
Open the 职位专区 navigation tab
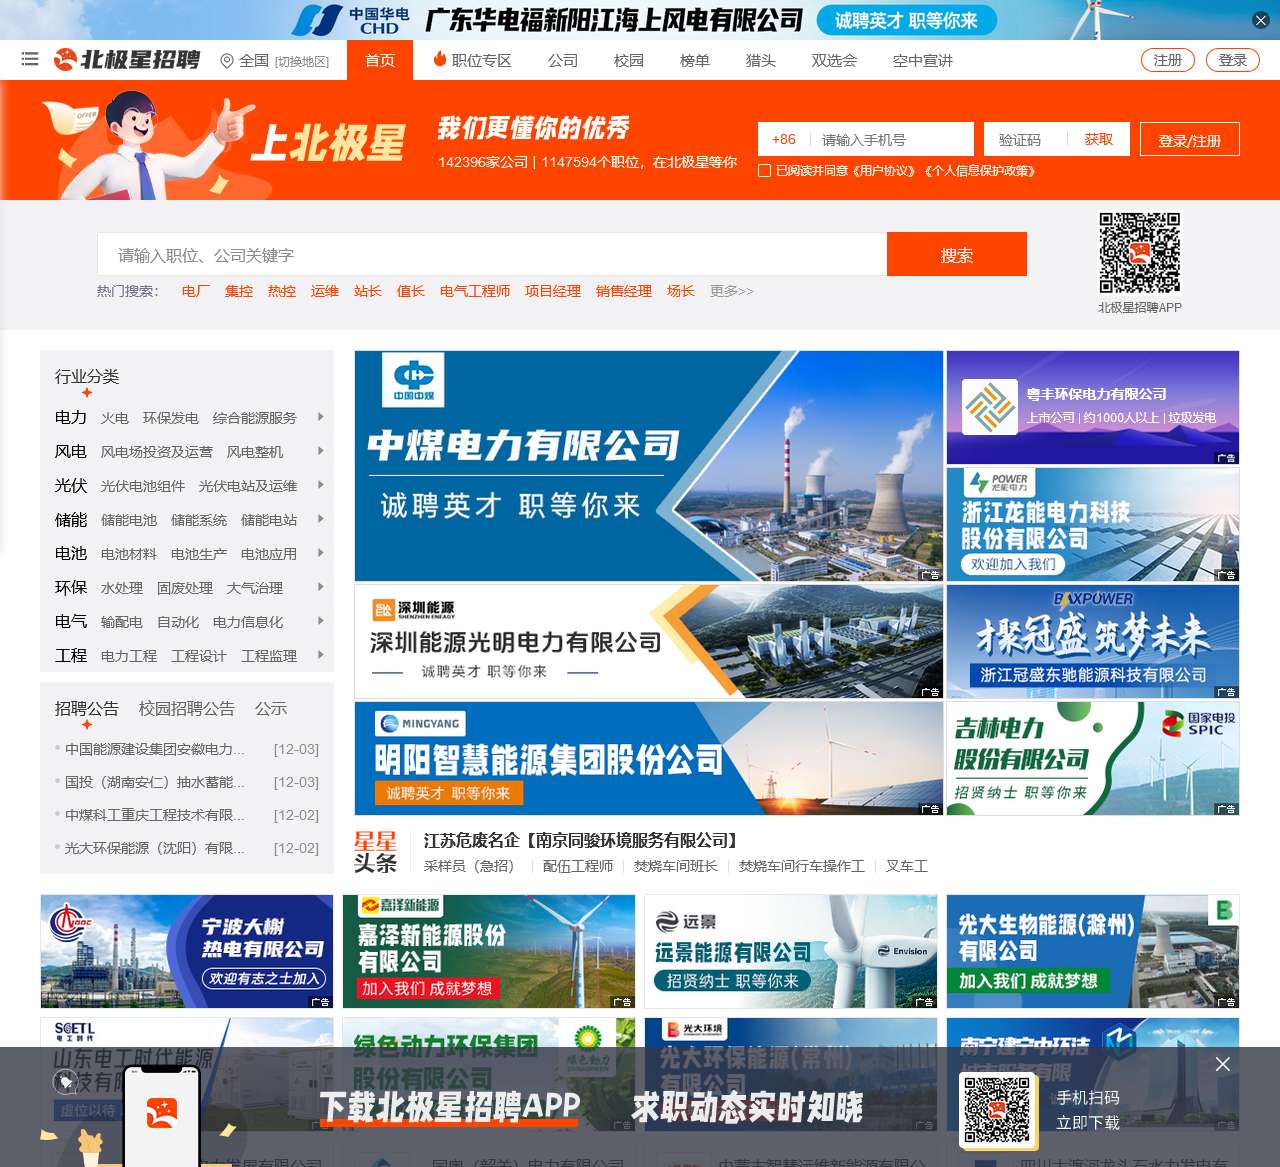(481, 61)
